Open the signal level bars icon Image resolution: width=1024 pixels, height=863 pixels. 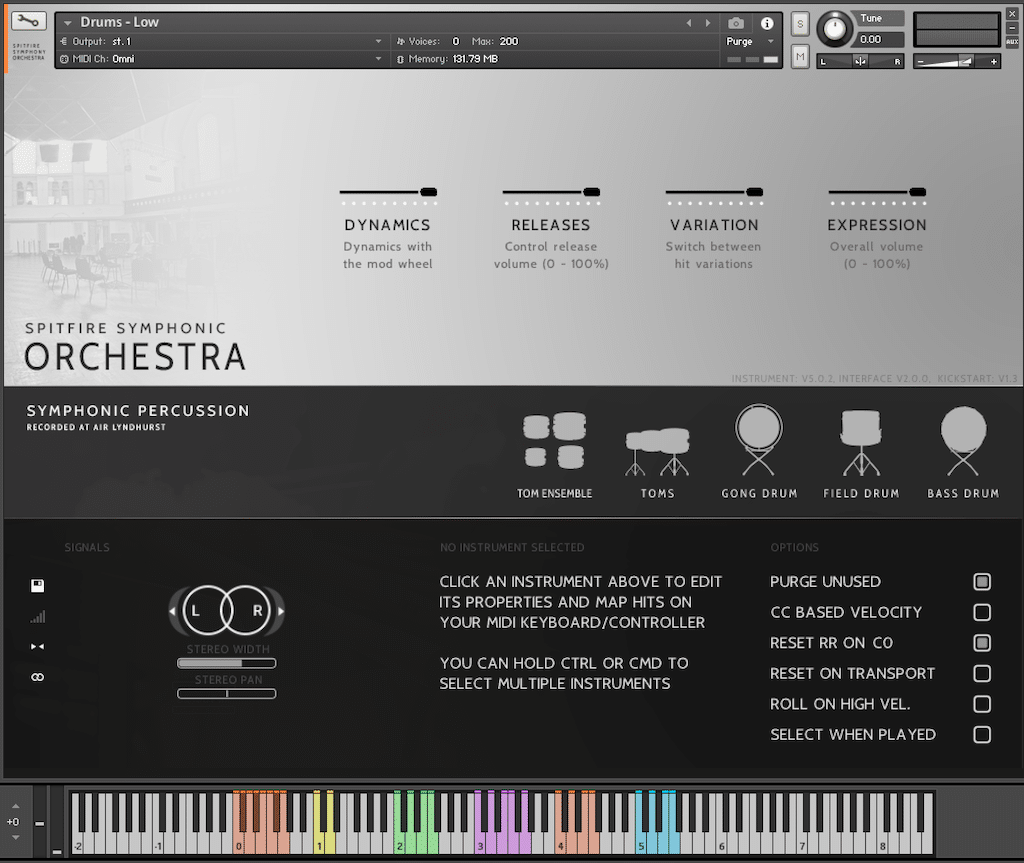pos(37,616)
